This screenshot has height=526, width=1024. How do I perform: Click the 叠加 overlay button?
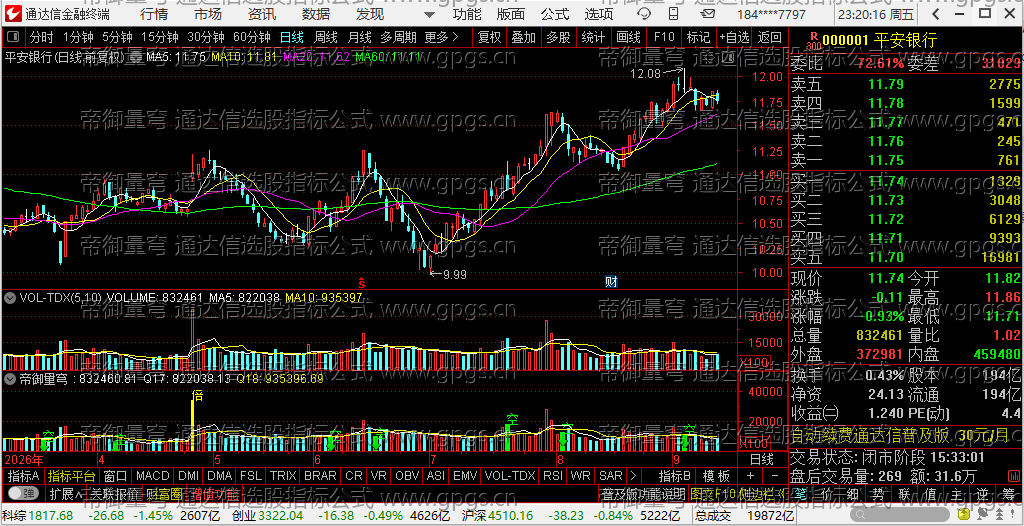524,37
